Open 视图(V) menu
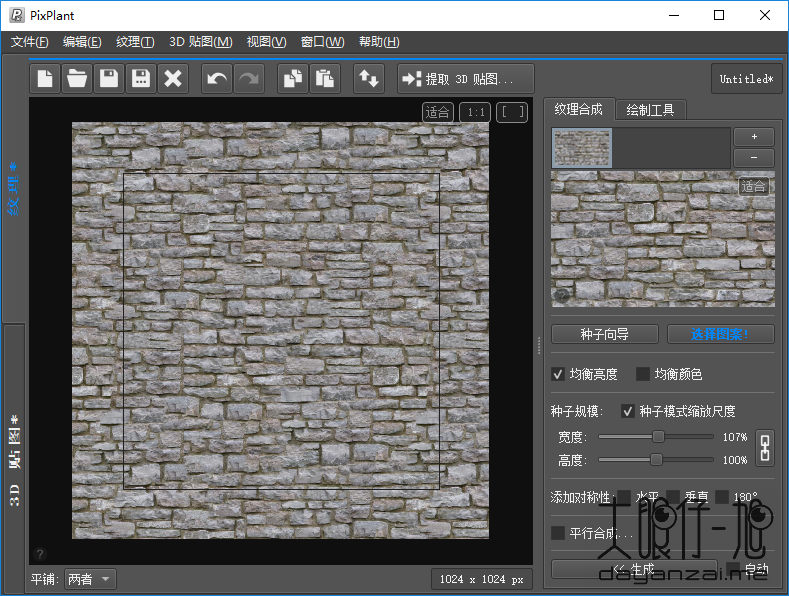 pyautogui.click(x=266, y=42)
